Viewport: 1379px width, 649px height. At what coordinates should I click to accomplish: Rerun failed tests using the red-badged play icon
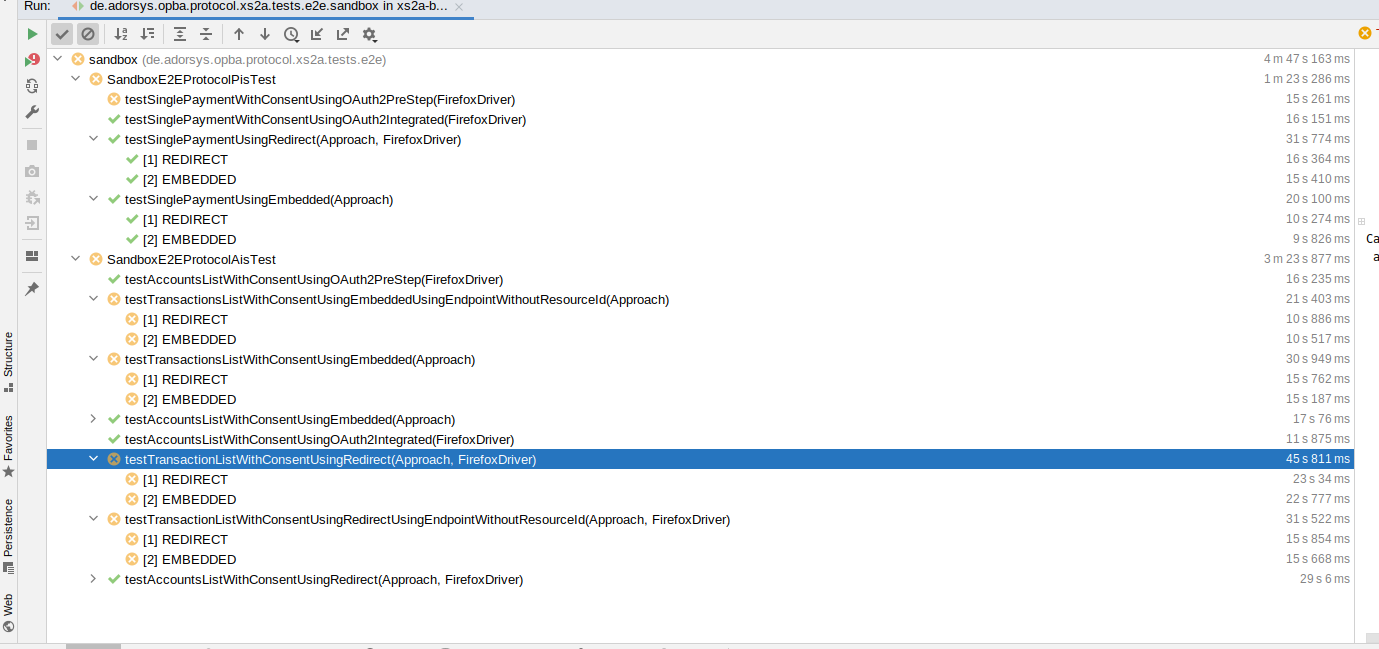32,60
